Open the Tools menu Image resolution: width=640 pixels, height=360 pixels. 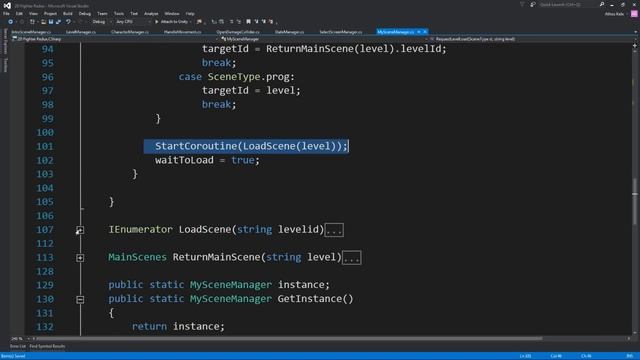(x=119, y=13)
